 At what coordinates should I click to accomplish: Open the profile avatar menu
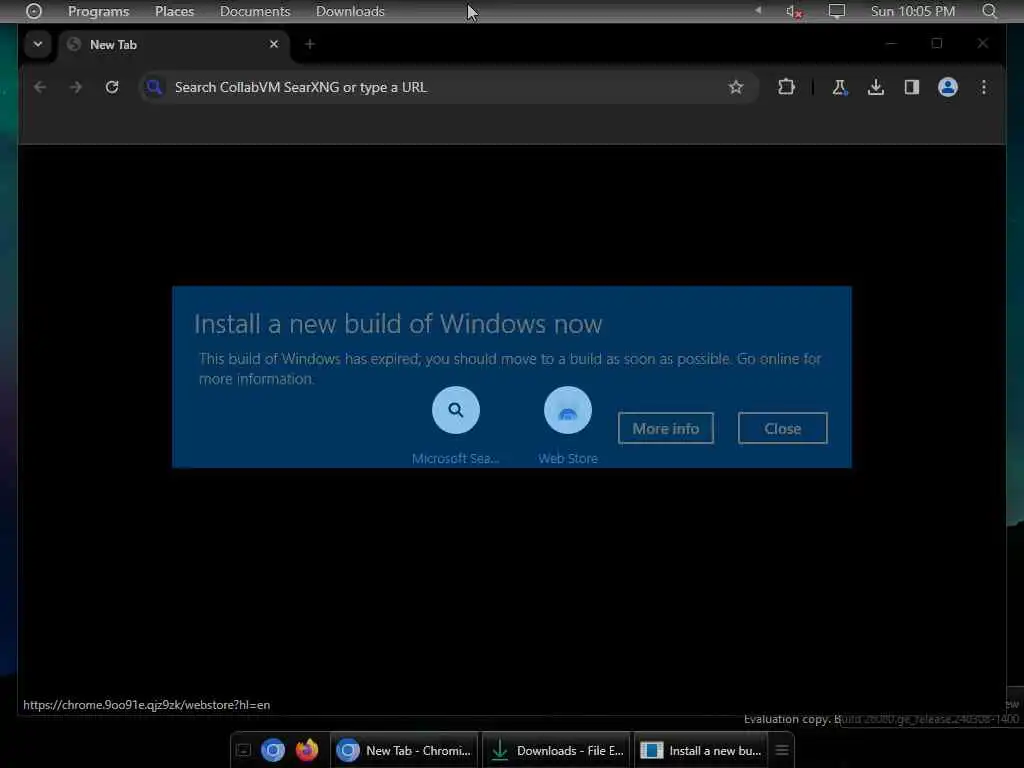pyautogui.click(x=948, y=87)
